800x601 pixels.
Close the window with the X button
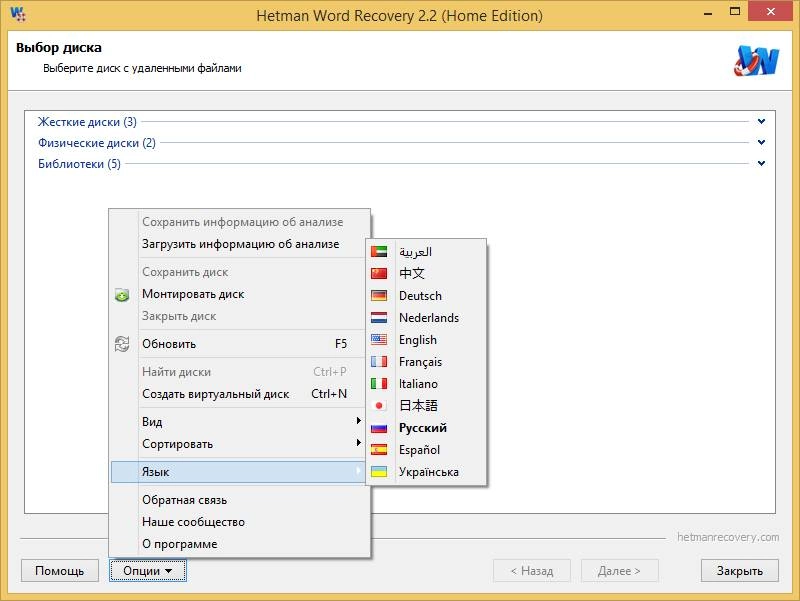pyautogui.click(x=770, y=11)
